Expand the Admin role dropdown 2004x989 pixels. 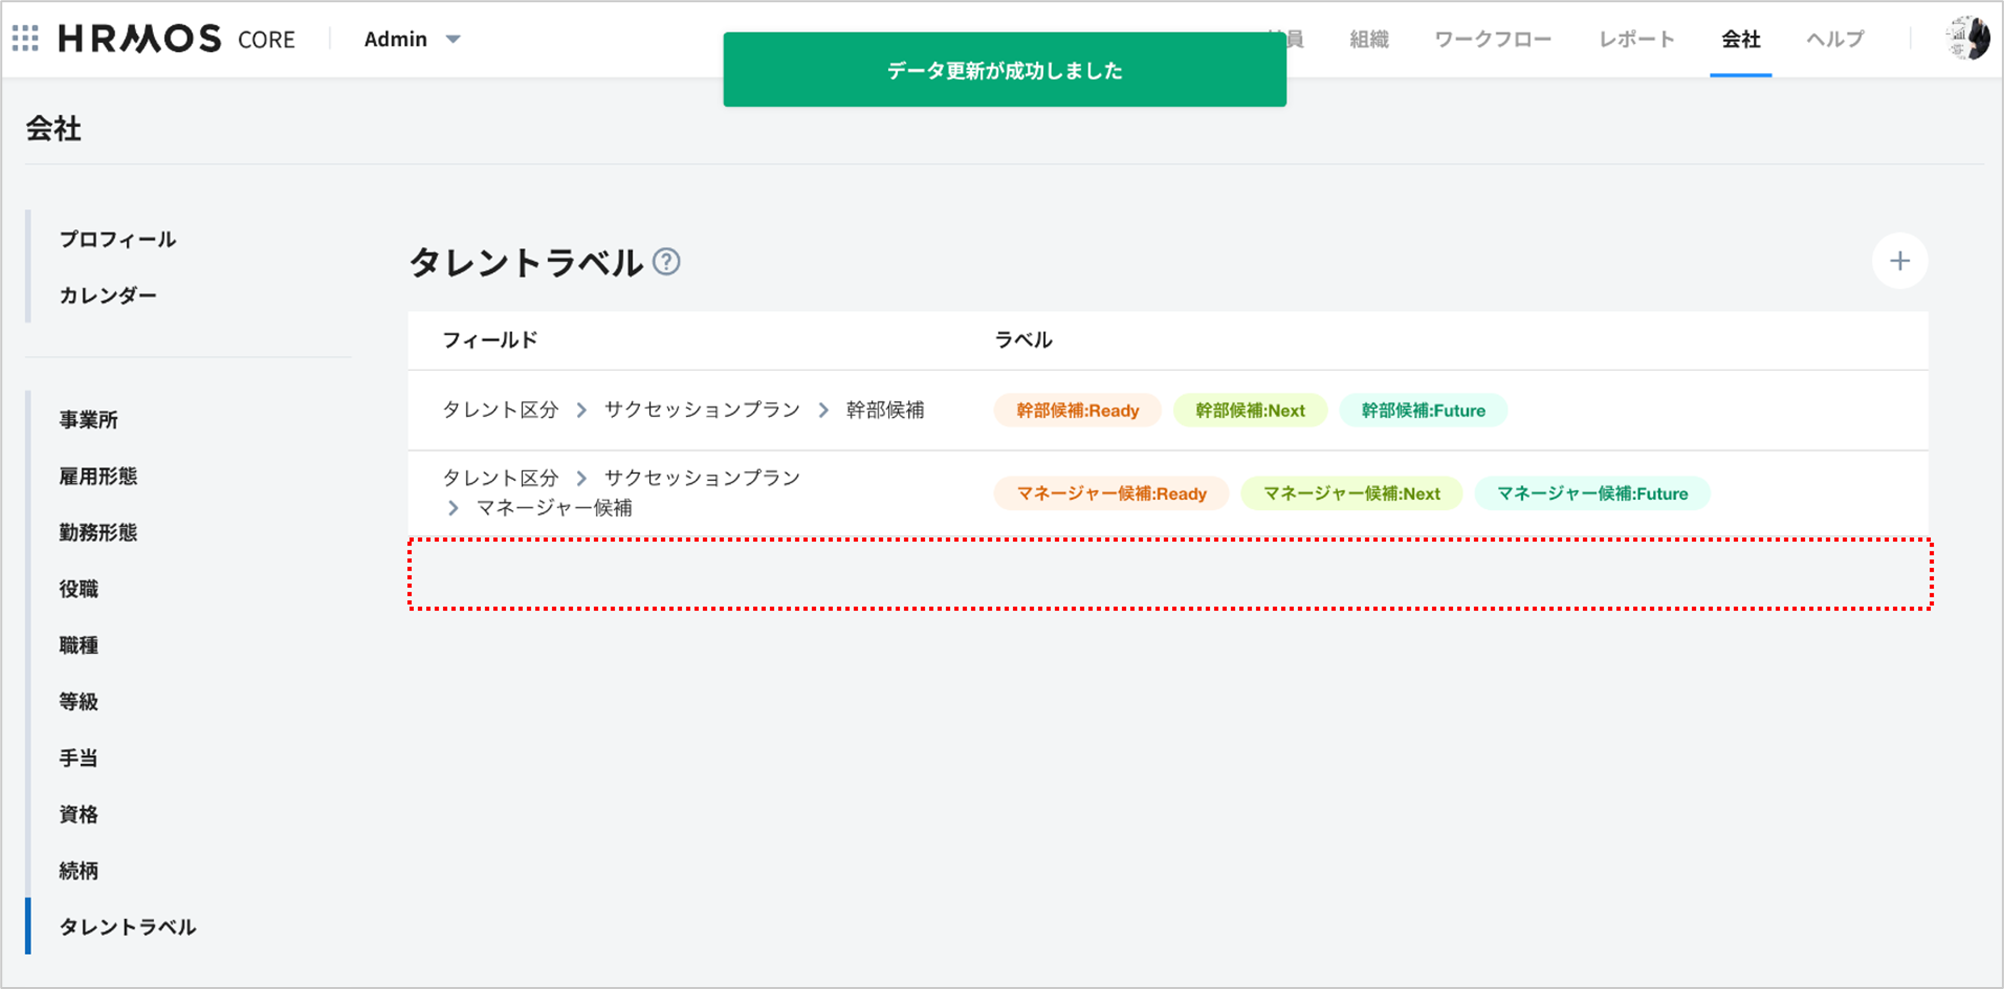(412, 39)
